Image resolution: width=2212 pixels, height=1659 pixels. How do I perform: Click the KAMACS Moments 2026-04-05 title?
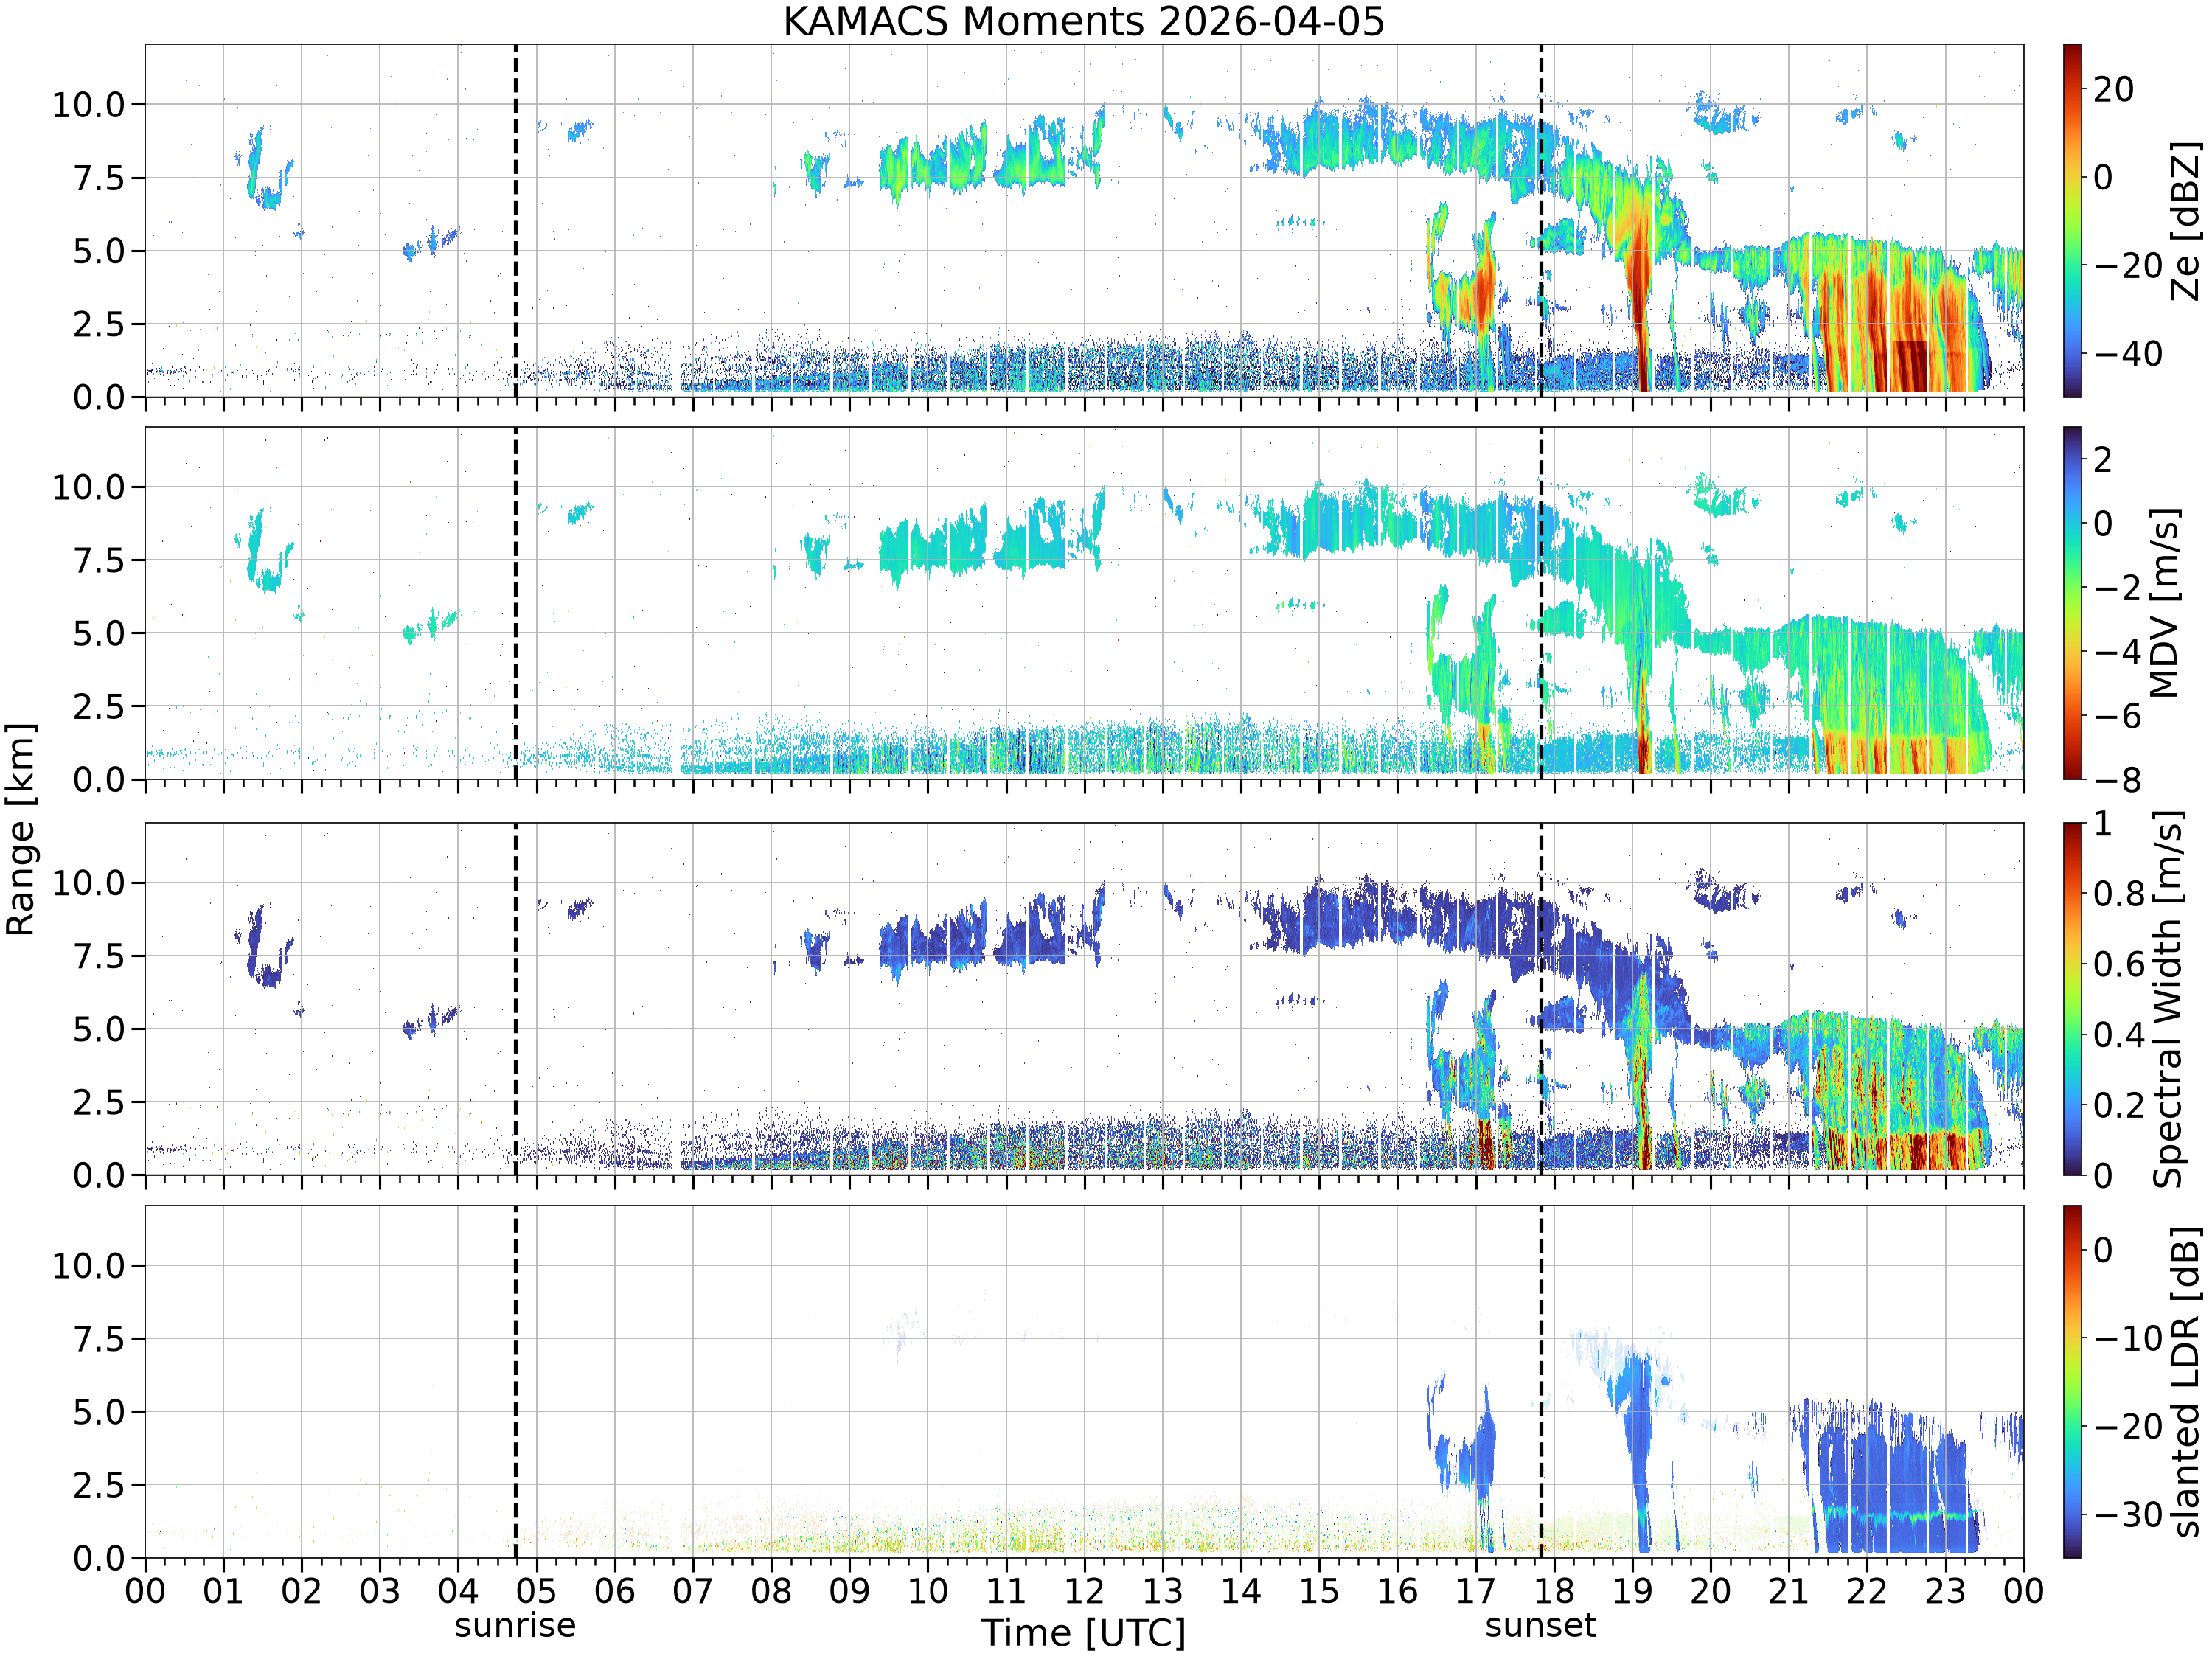(1083, 21)
